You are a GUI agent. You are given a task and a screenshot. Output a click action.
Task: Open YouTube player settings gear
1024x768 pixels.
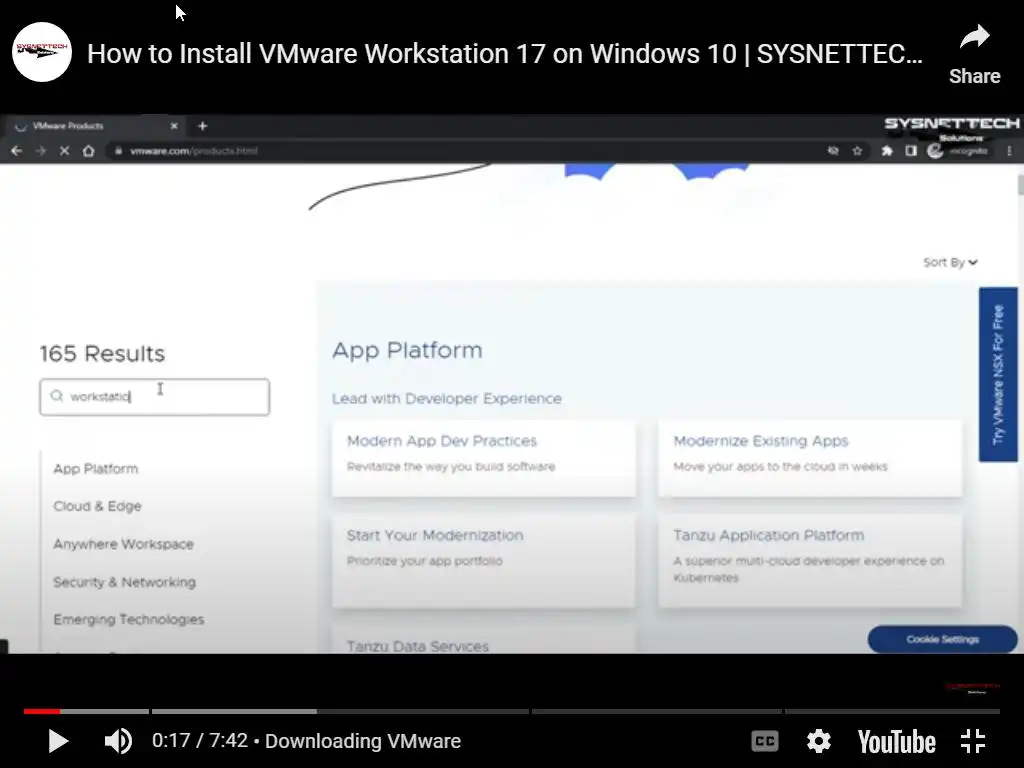coord(818,741)
